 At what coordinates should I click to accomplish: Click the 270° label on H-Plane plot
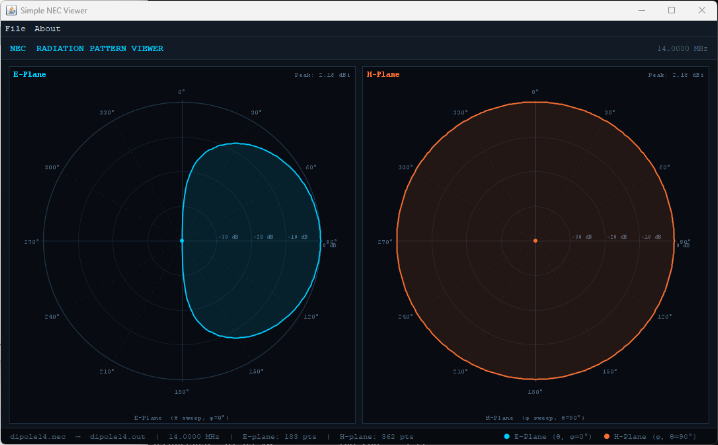385,242
